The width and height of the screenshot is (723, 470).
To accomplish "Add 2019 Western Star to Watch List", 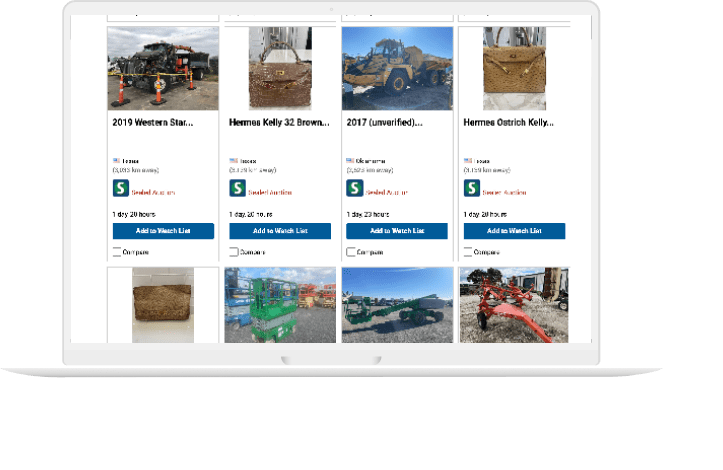I will (x=163, y=231).
